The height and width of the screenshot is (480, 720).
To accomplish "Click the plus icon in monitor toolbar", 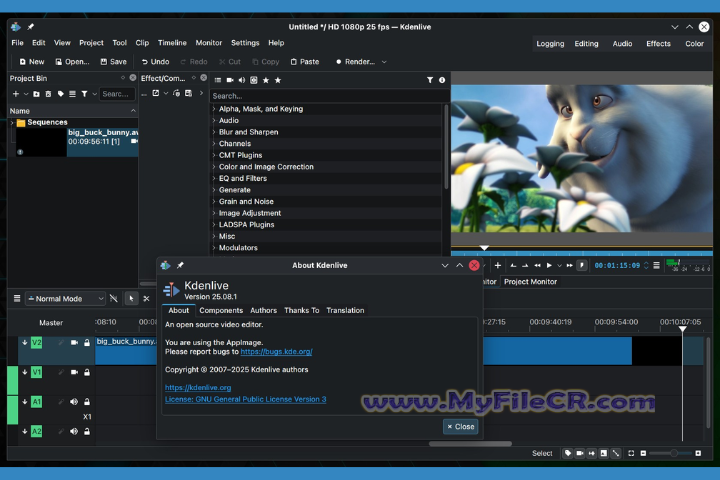I will pyautogui.click(x=498, y=265).
